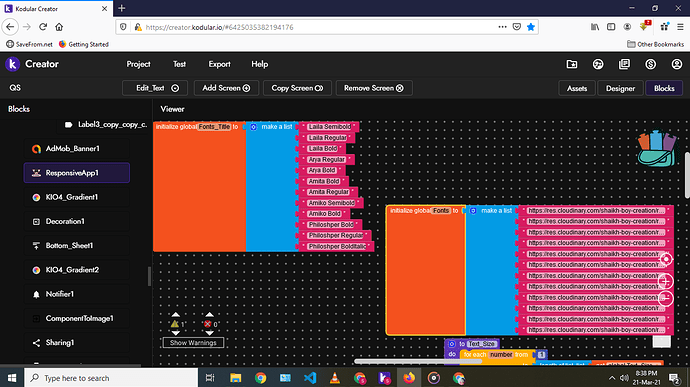Reload the browser page
Image resolution: width=690 pixels, height=387 pixels.
click(43, 27)
